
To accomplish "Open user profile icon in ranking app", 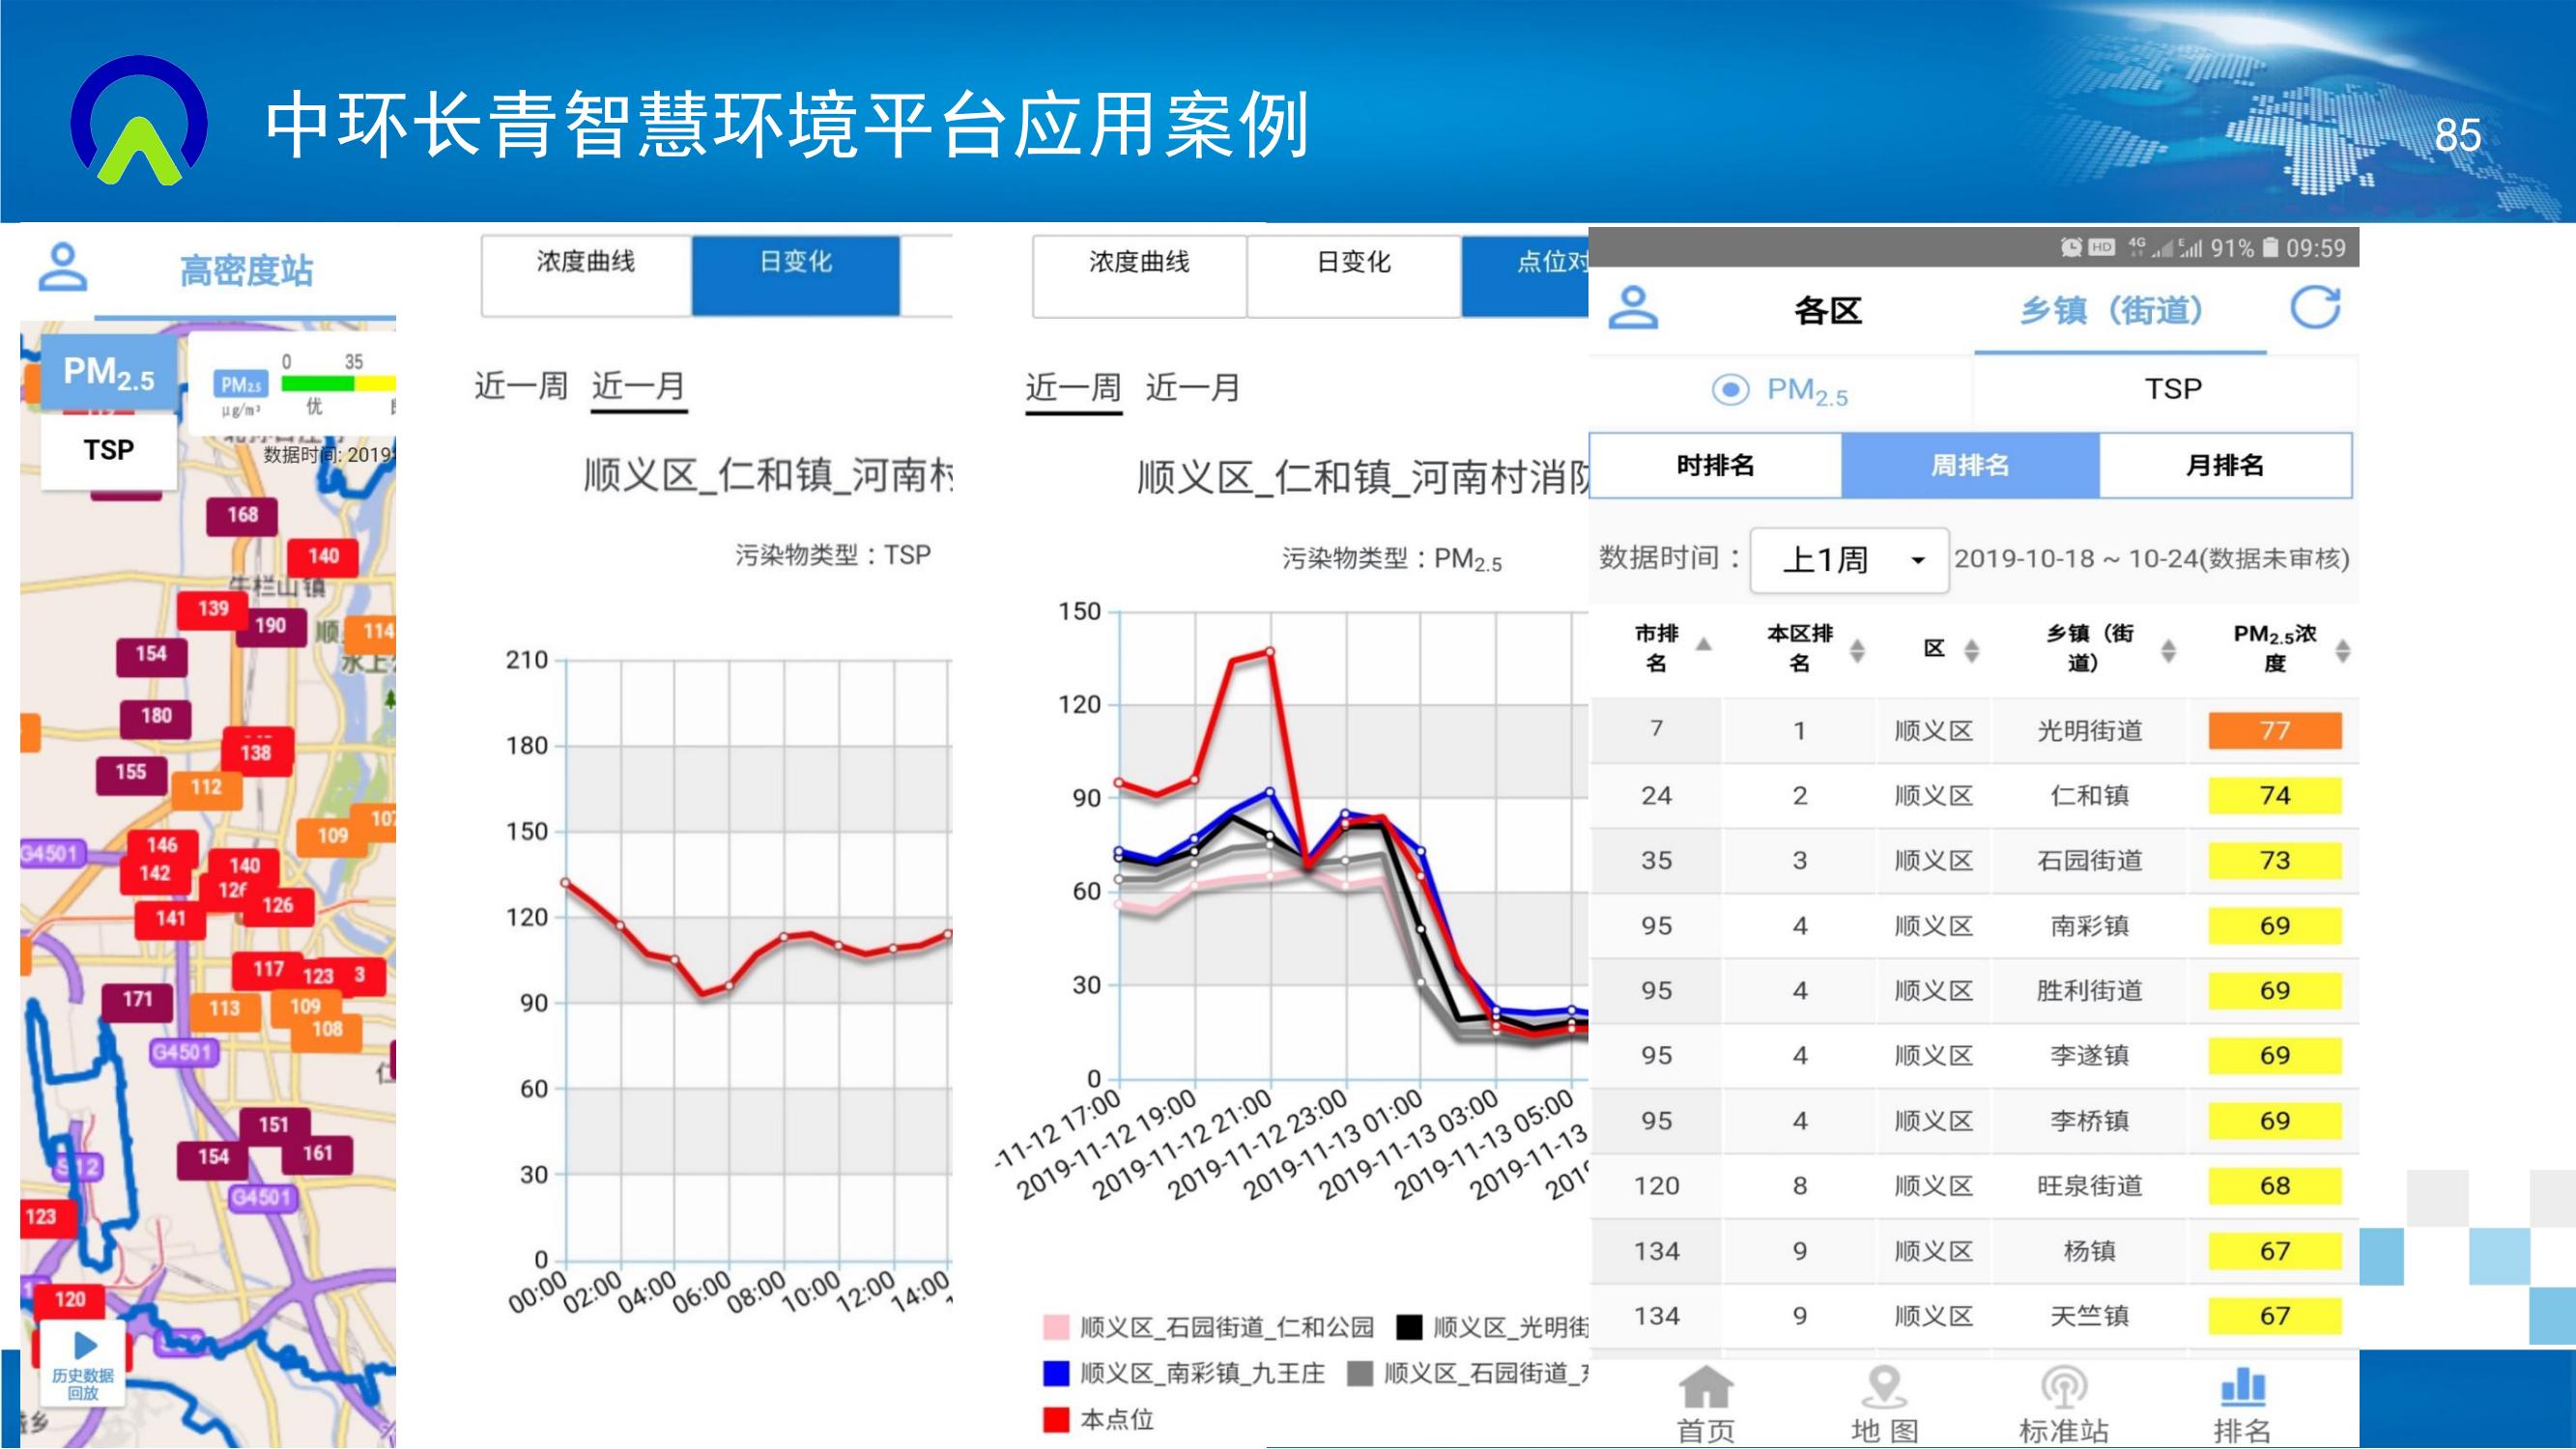I will [x=1633, y=307].
